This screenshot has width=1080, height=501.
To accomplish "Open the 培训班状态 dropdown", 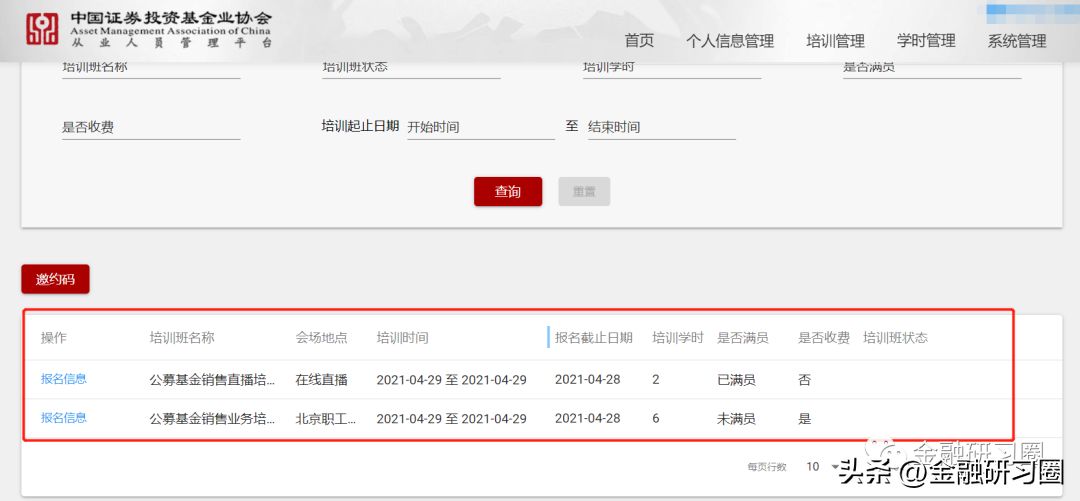I will pyautogui.click(x=411, y=69).
